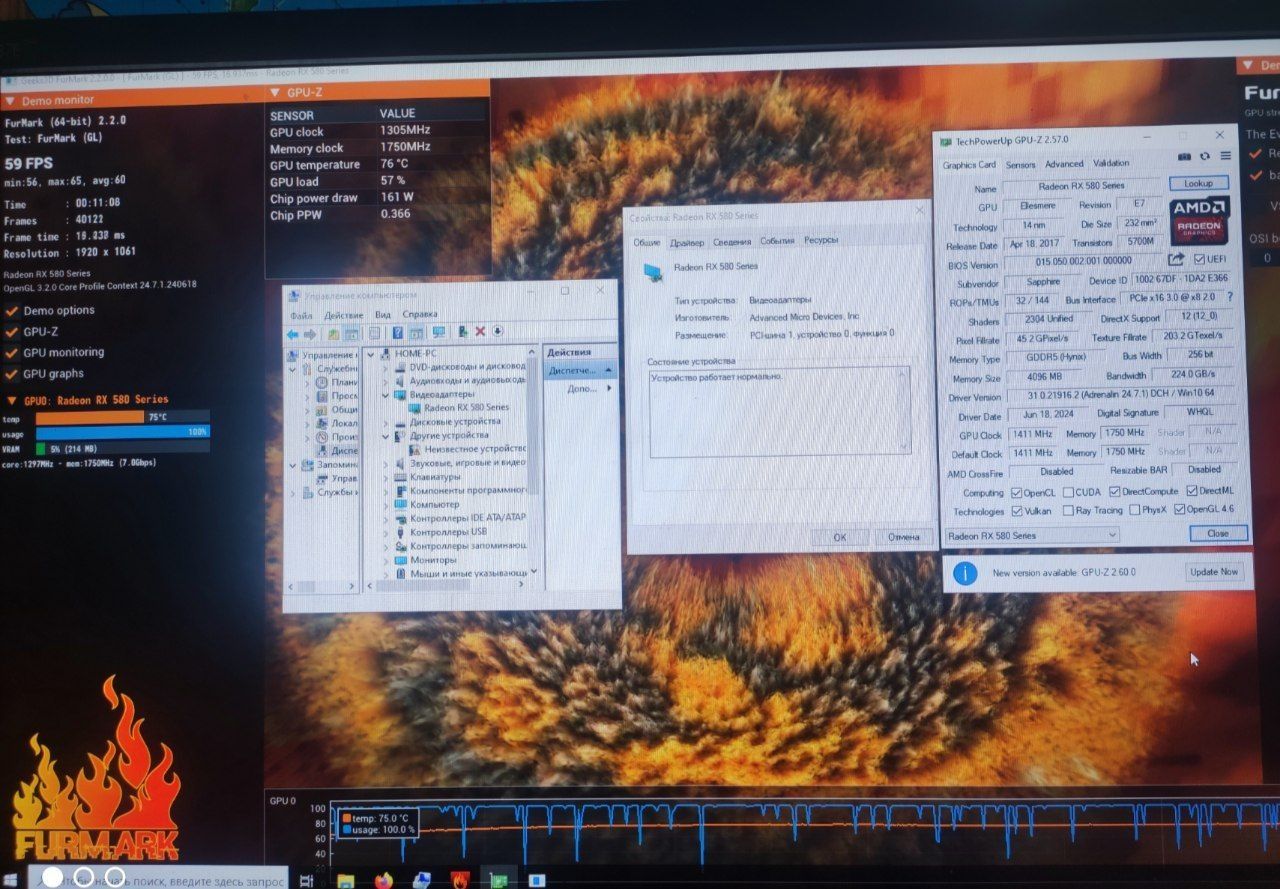Viewport: 1280px width, 889px height.
Task: Click the GPU-Z screenshot camera icon
Action: 1185,157
